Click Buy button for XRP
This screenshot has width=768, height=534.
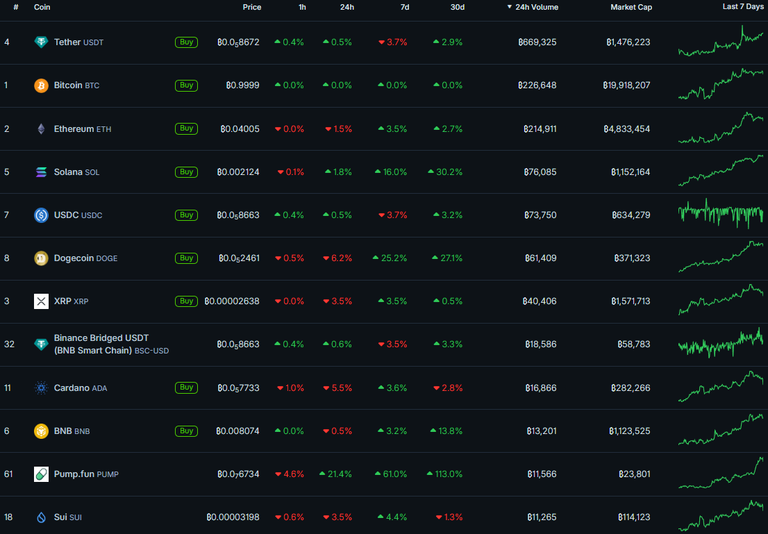pos(186,301)
